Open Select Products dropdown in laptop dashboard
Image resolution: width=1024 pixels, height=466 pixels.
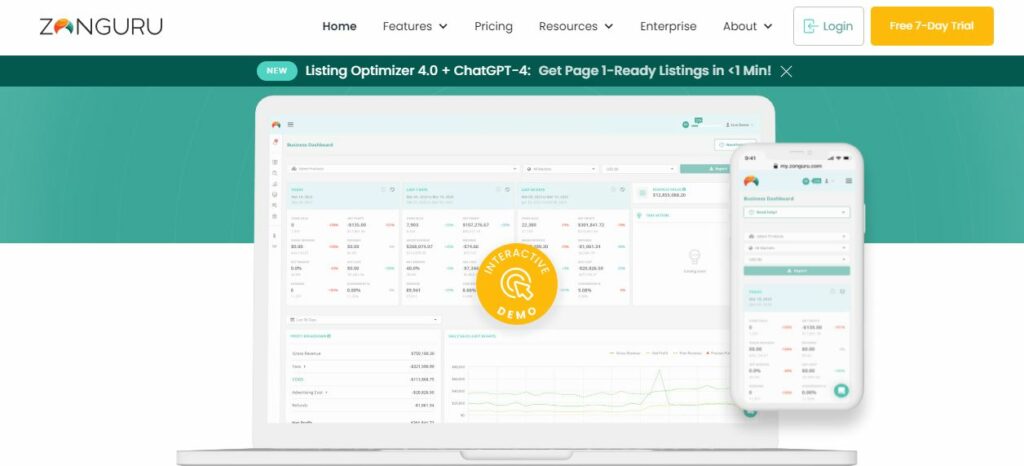[x=404, y=168]
